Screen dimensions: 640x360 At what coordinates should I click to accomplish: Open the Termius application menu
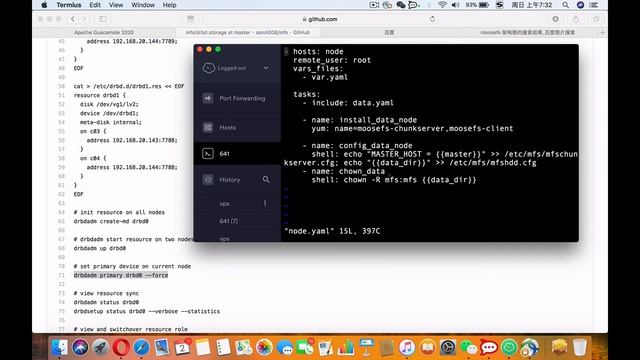[69, 5]
